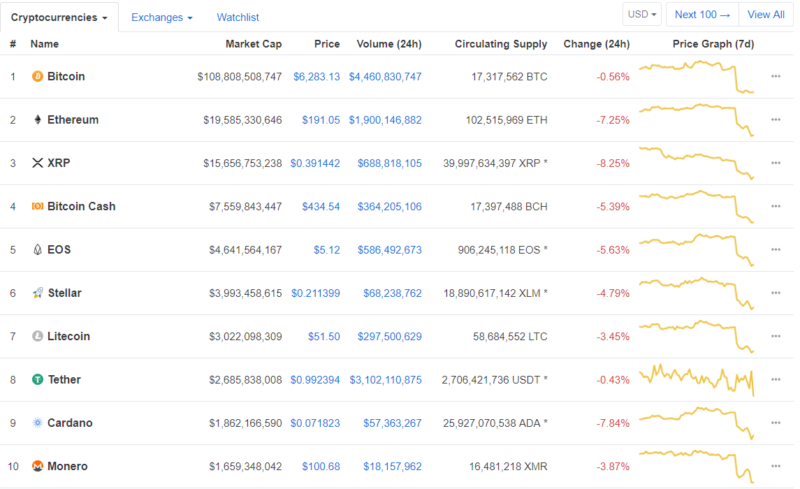Click Litecoin market cap $3,022,098,309
This screenshot has width=800, height=489.
[245, 336]
